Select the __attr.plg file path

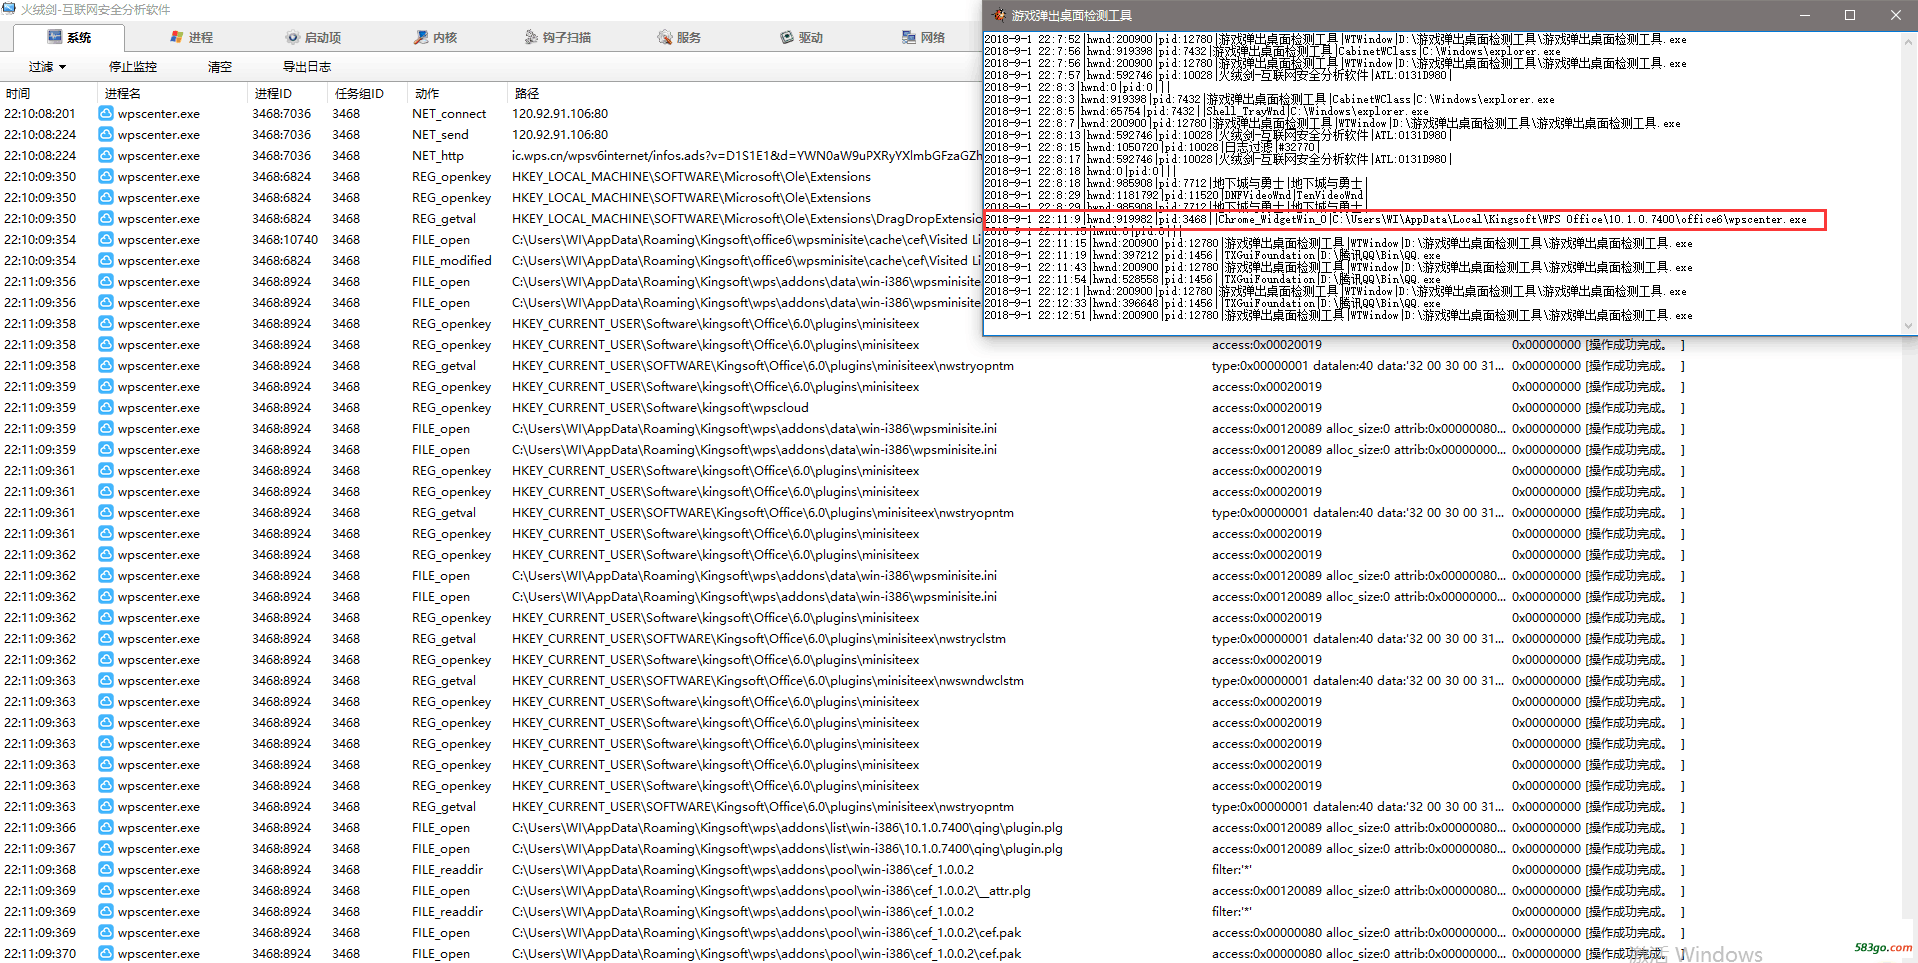[x=771, y=891]
